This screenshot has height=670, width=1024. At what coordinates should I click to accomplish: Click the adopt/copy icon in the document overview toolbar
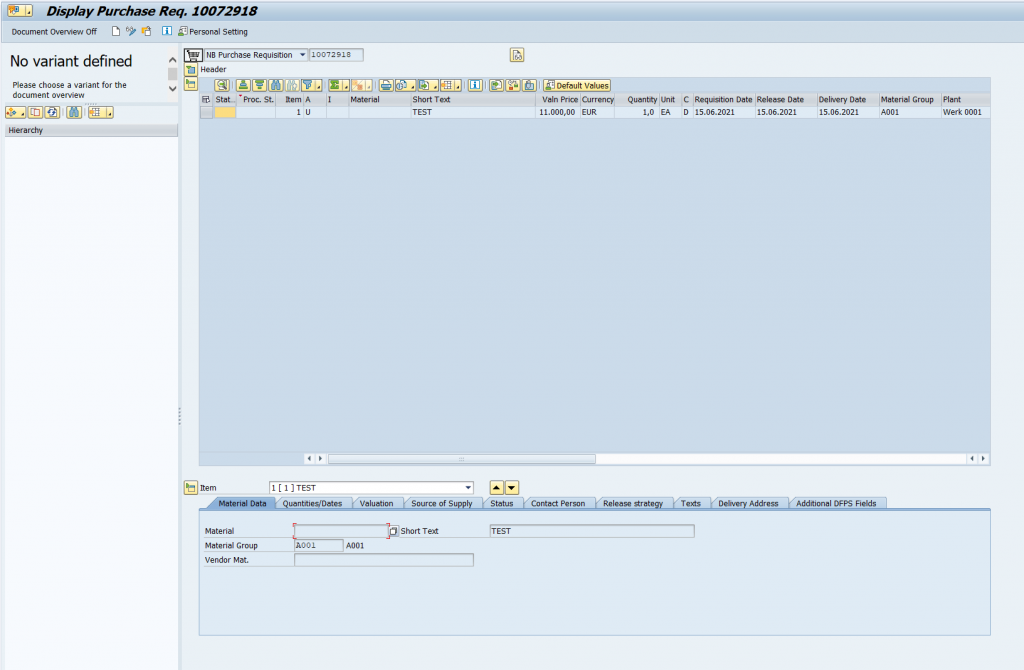coord(35,112)
